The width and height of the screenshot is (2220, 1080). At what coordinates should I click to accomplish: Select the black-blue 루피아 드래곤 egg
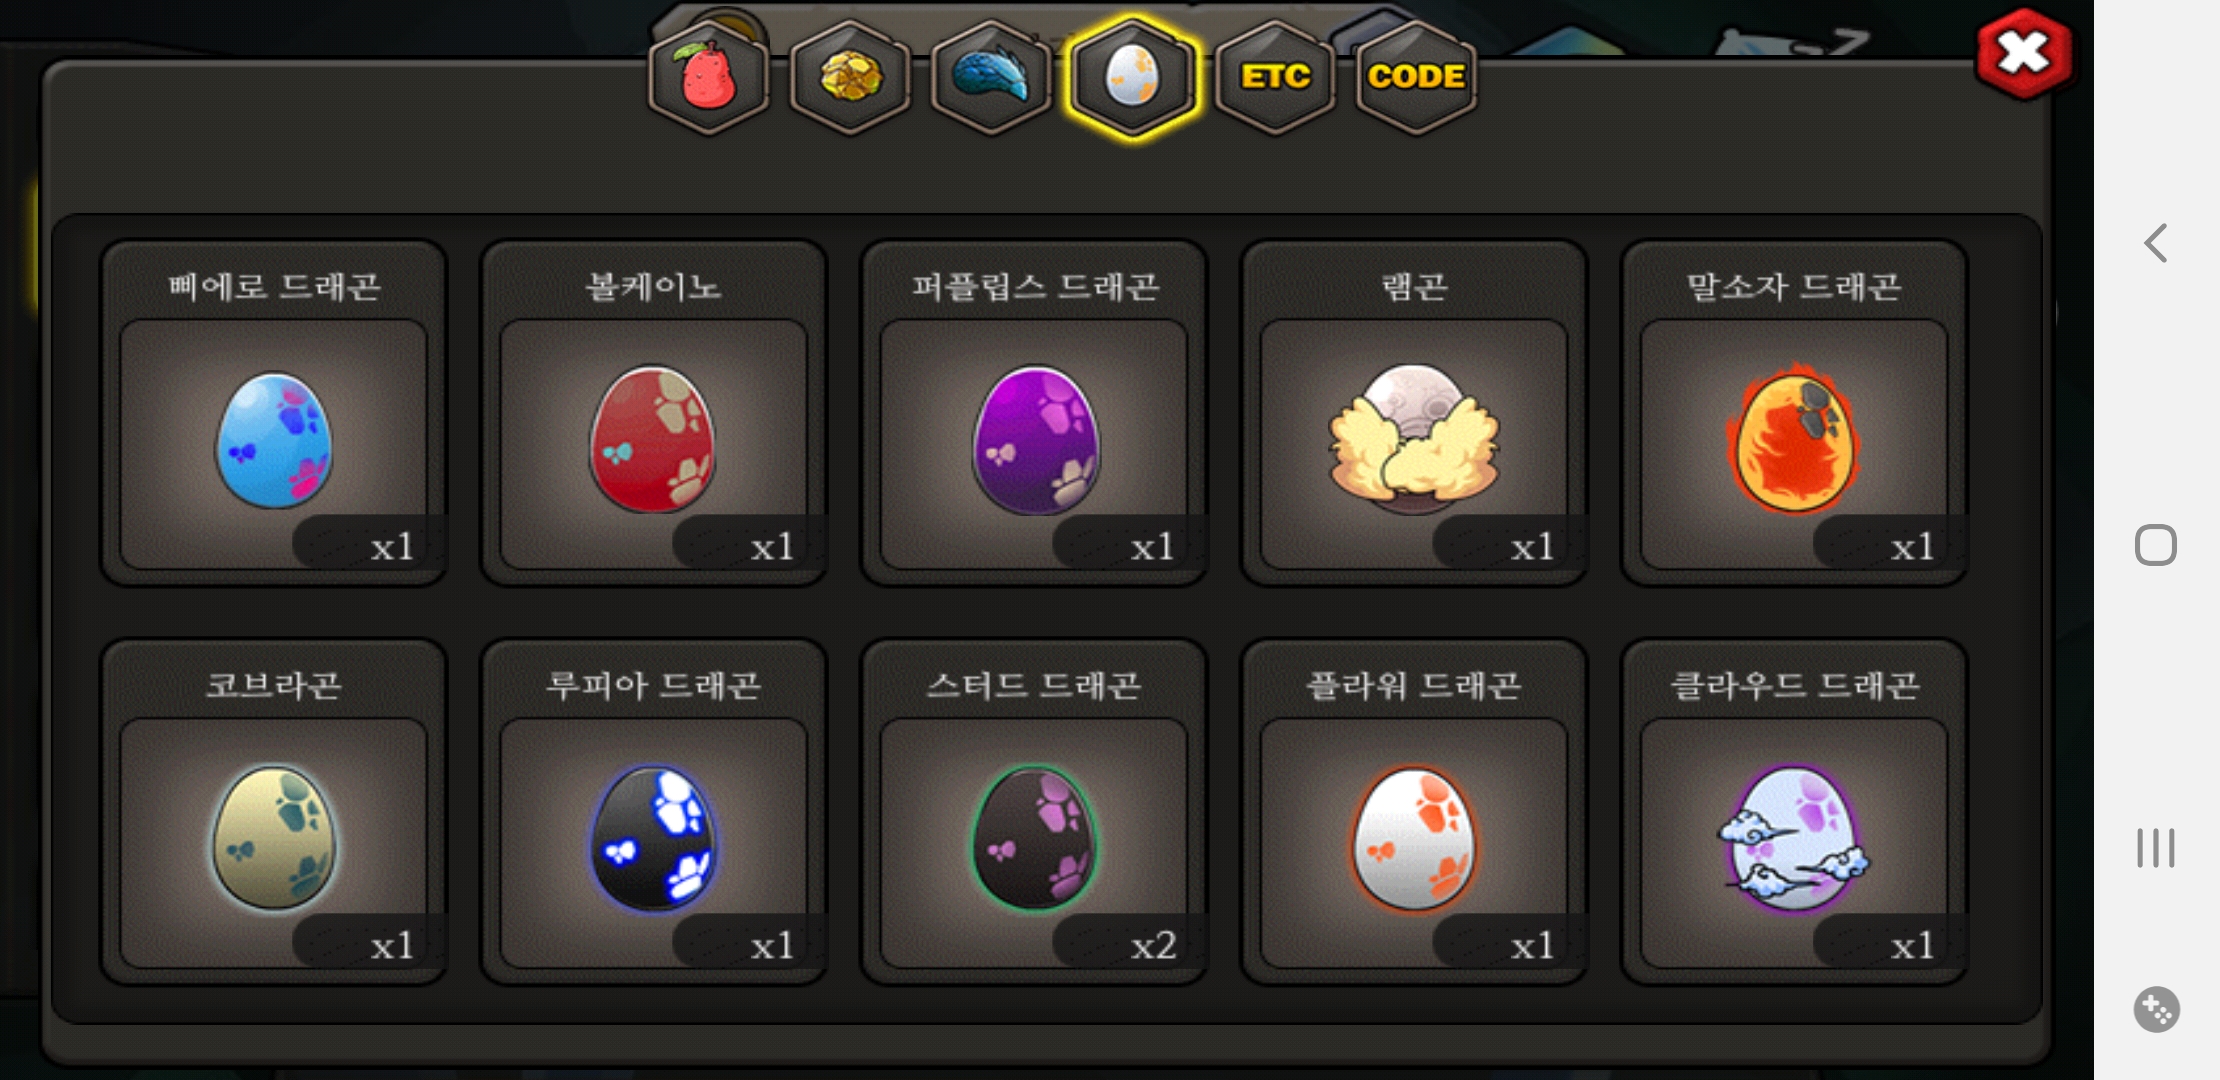(x=653, y=812)
